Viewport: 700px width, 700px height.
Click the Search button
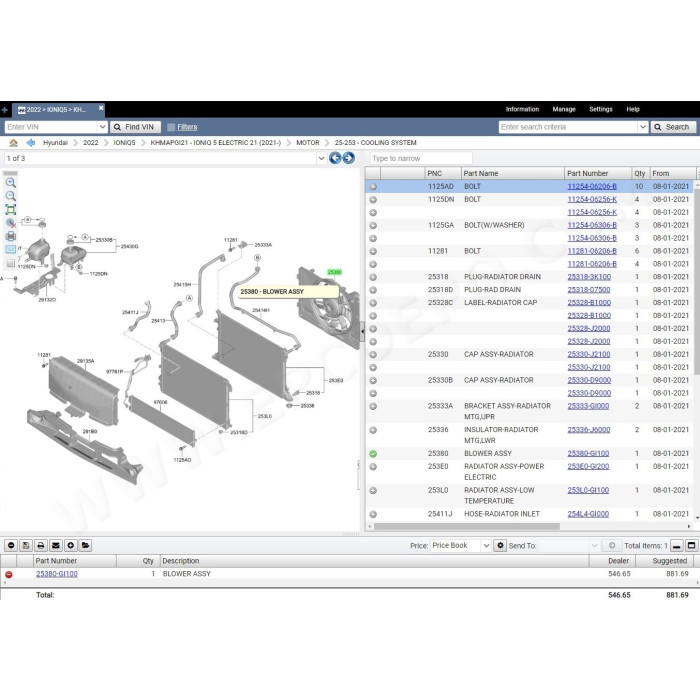[673, 127]
